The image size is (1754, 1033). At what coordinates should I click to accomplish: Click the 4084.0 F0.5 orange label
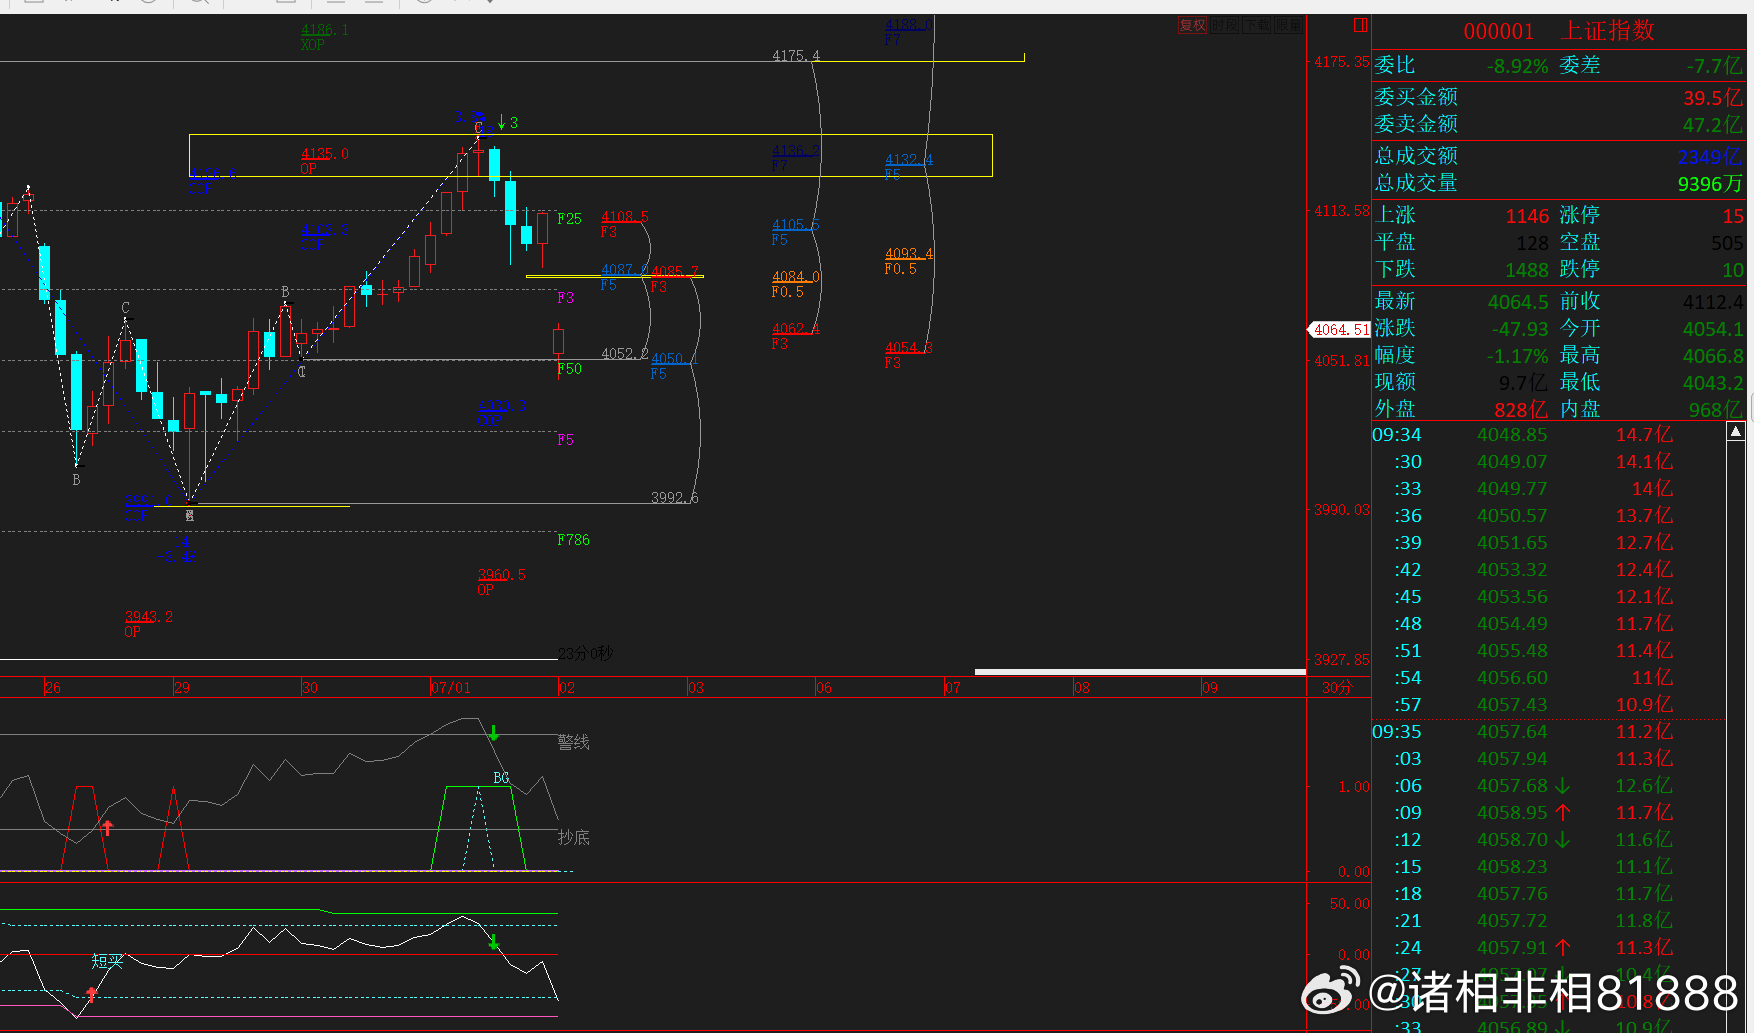(x=795, y=284)
